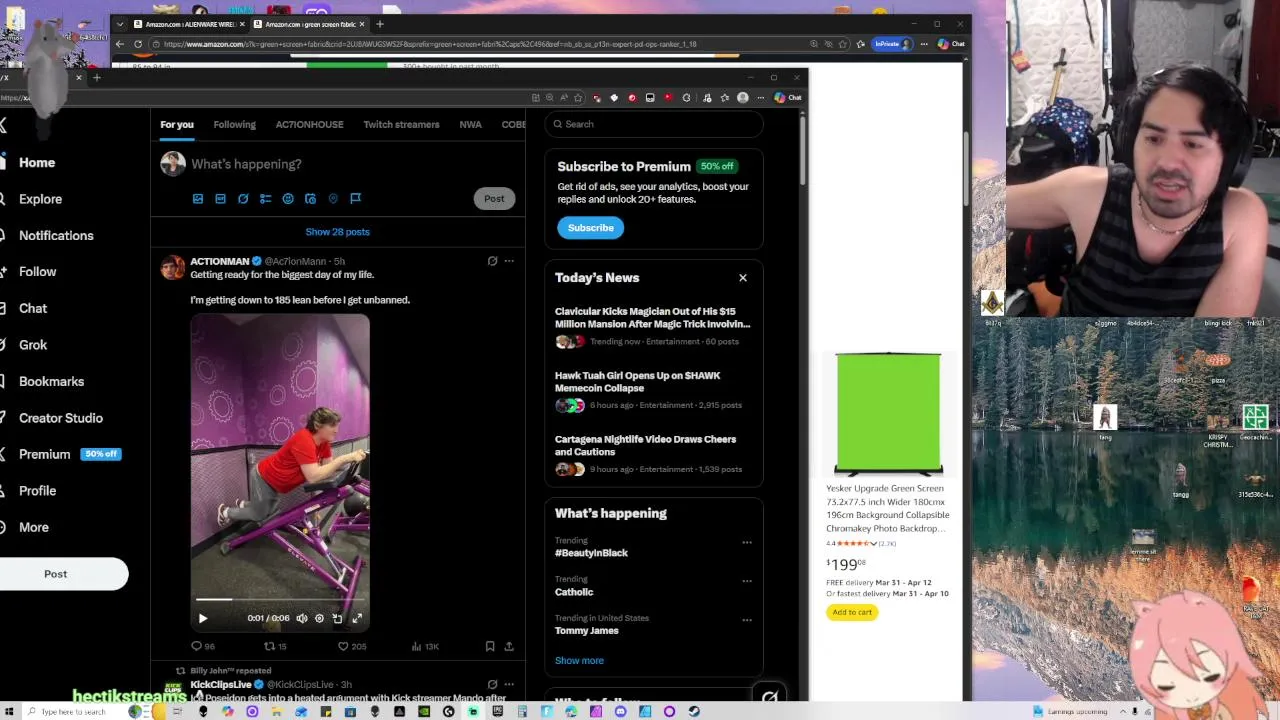Switch to the Twitch streamers tab
The width and height of the screenshot is (1280, 720).
click(401, 124)
